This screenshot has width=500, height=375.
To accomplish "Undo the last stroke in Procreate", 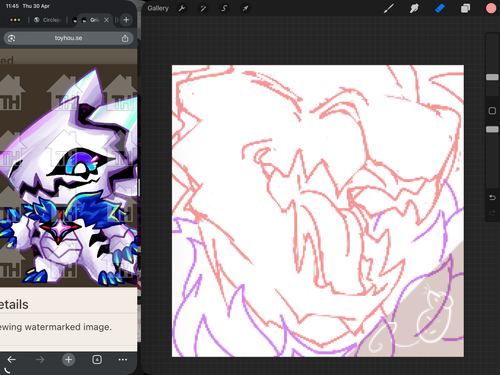I will (x=492, y=198).
